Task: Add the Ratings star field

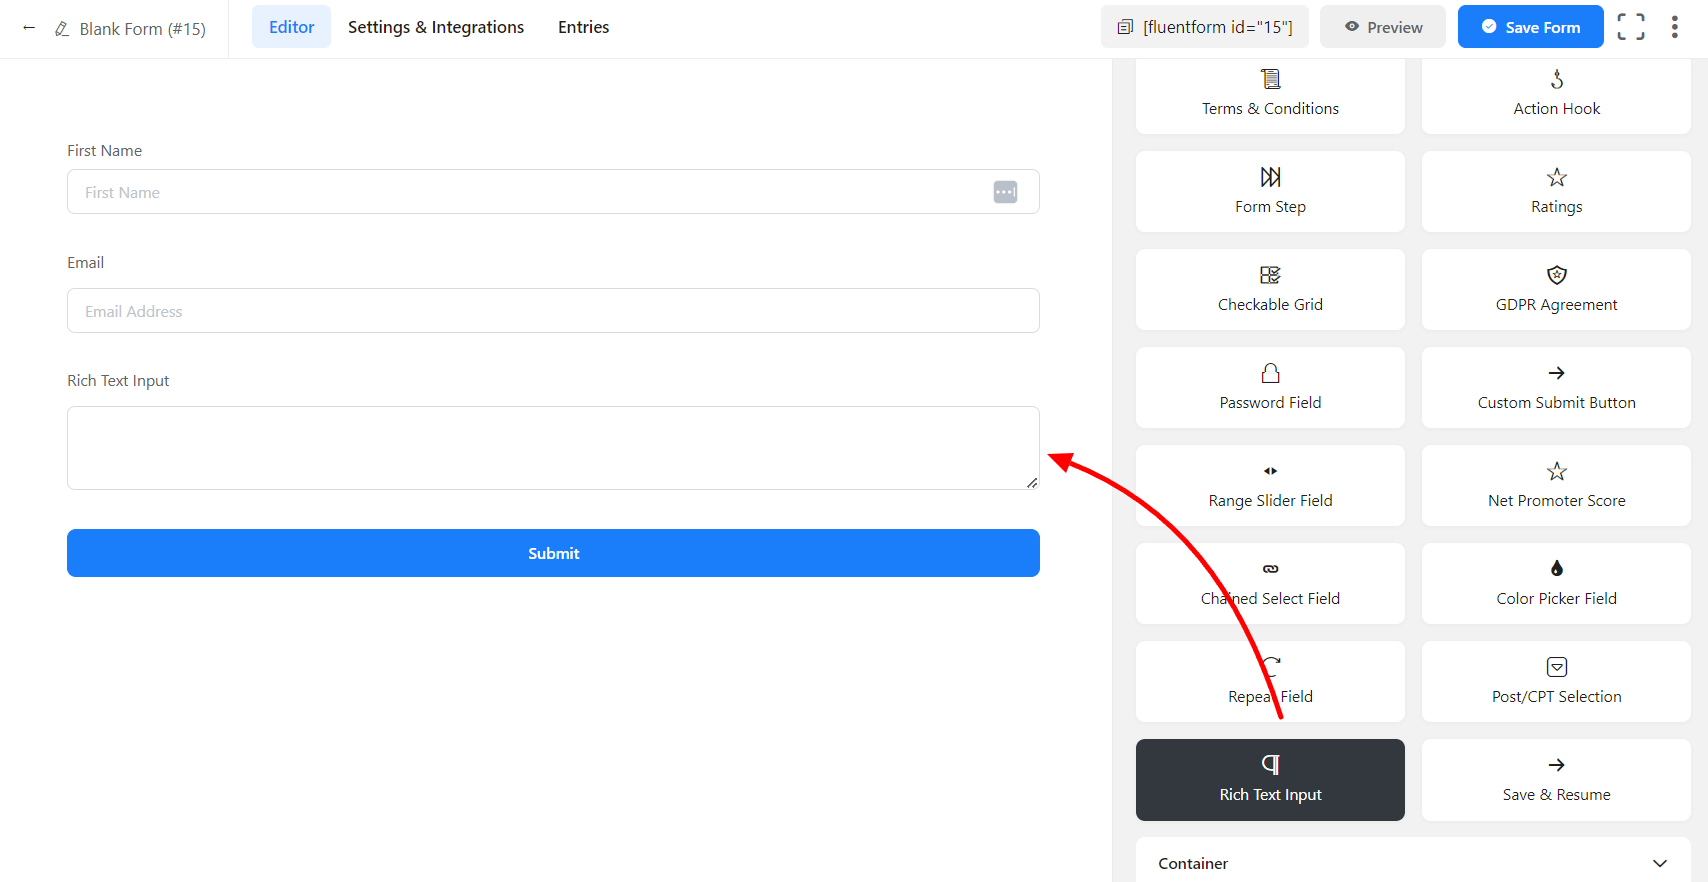Action: click(x=1555, y=191)
